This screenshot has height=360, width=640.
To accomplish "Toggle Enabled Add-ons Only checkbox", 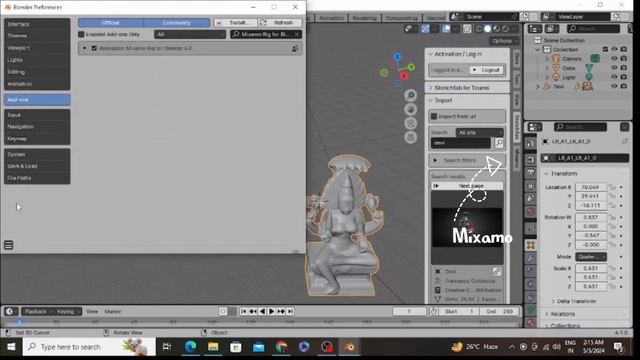I will [81, 34].
